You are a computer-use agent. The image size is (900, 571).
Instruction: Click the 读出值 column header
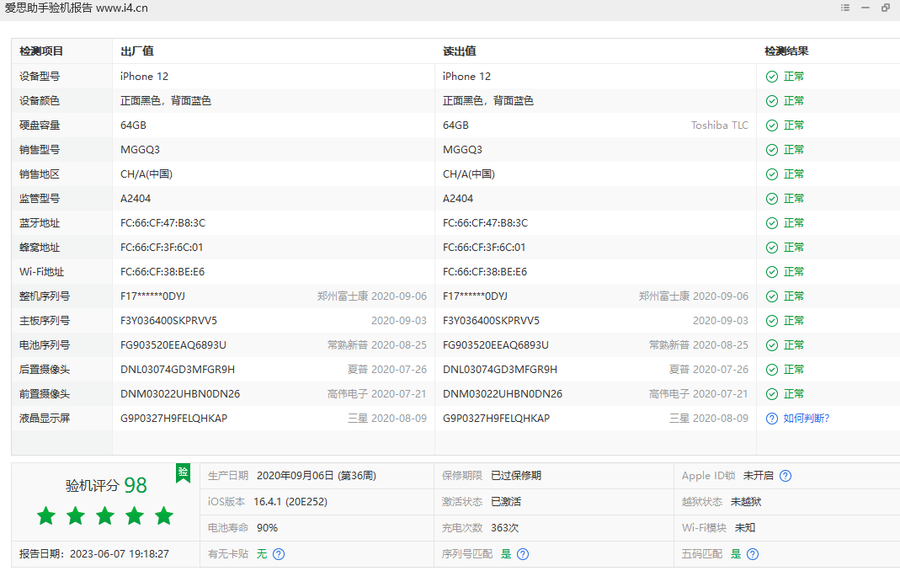coord(459,51)
